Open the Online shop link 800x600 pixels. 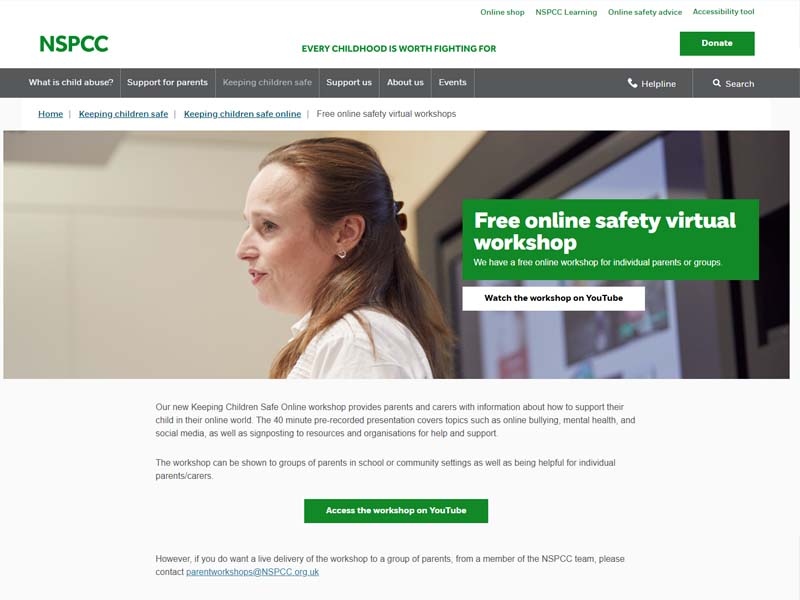pyautogui.click(x=502, y=12)
